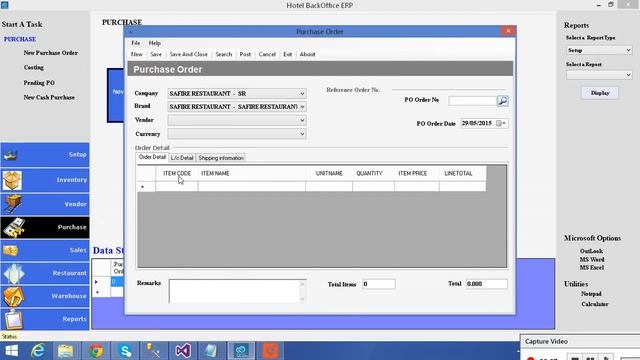
Task: Open the PO Order Date calendar picker
Action: pos(501,123)
